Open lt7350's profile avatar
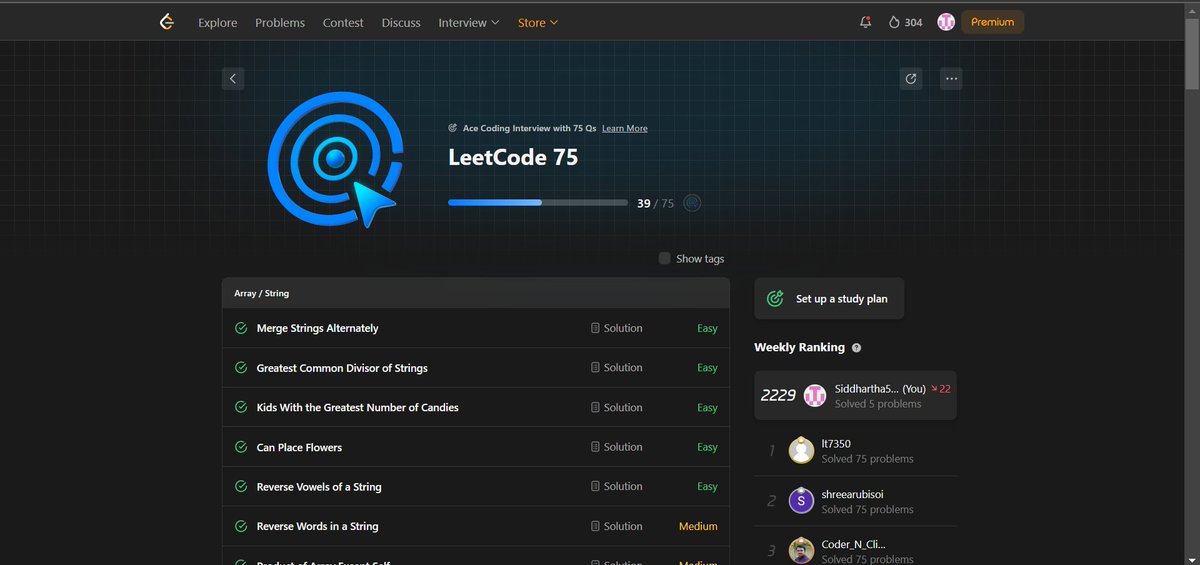Image resolution: width=1200 pixels, height=565 pixels. pyautogui.click(x=801, y=450)
